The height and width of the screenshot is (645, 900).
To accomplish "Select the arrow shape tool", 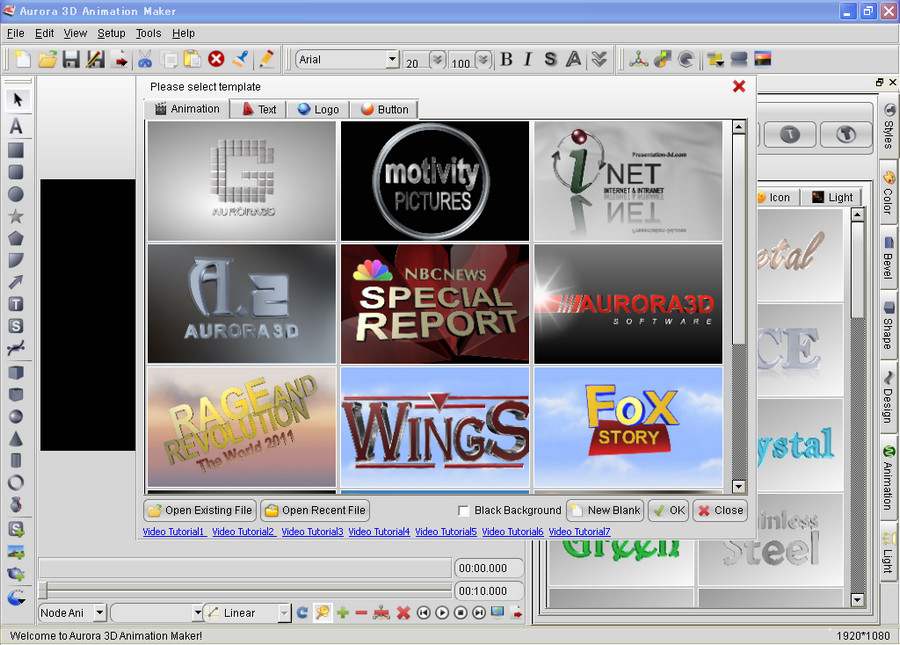I will coord(16,282).
